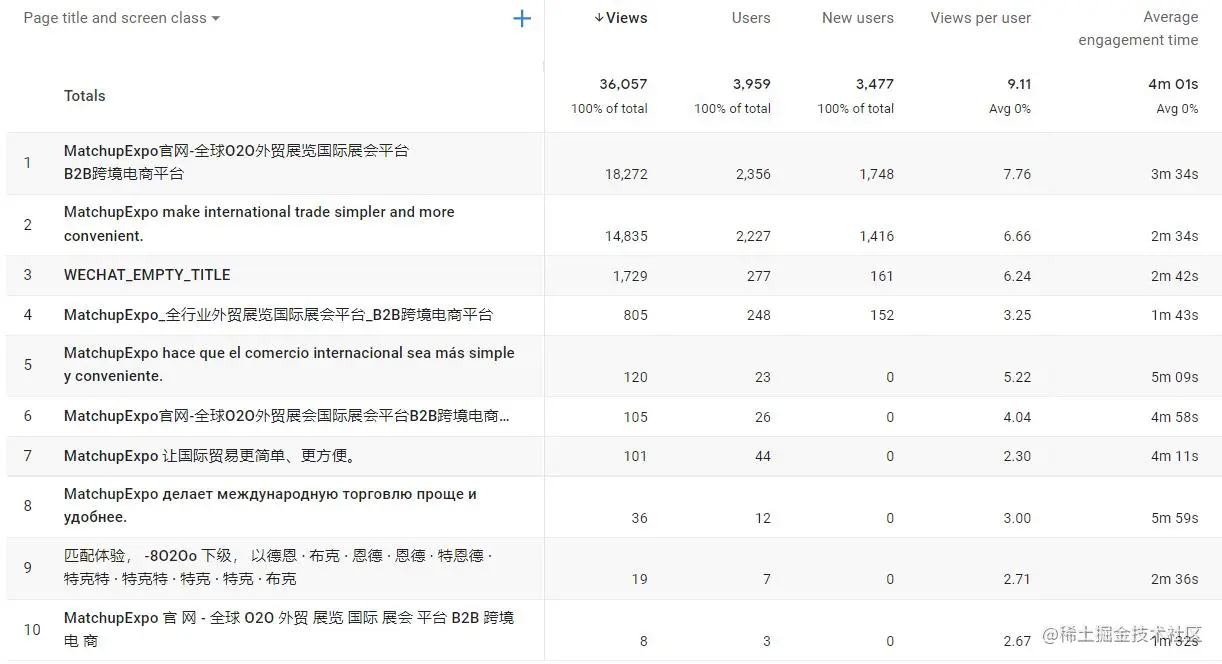The image size is (1222, 664).
Task: Click engagement time 2m 36s
Action: 1174,579
